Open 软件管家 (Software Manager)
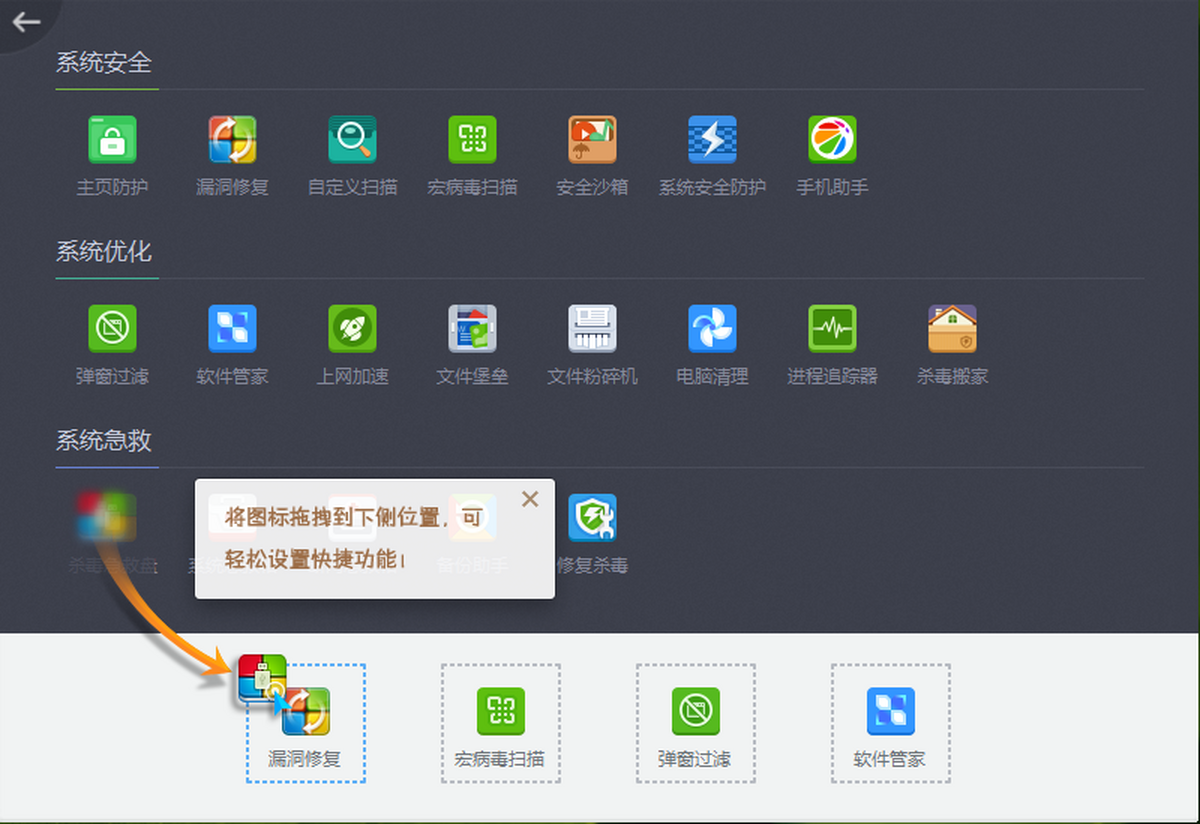This screenshot has height=824, width=1200. (x=232, y=329)
